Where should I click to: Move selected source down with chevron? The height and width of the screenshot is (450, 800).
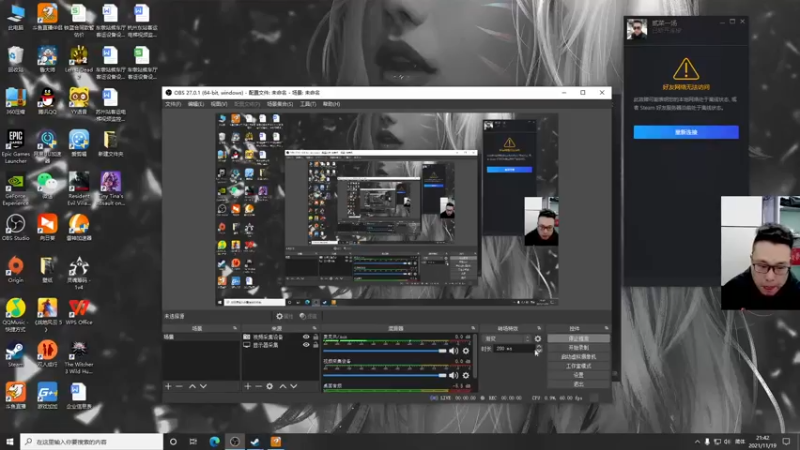[x=293, y=386]
